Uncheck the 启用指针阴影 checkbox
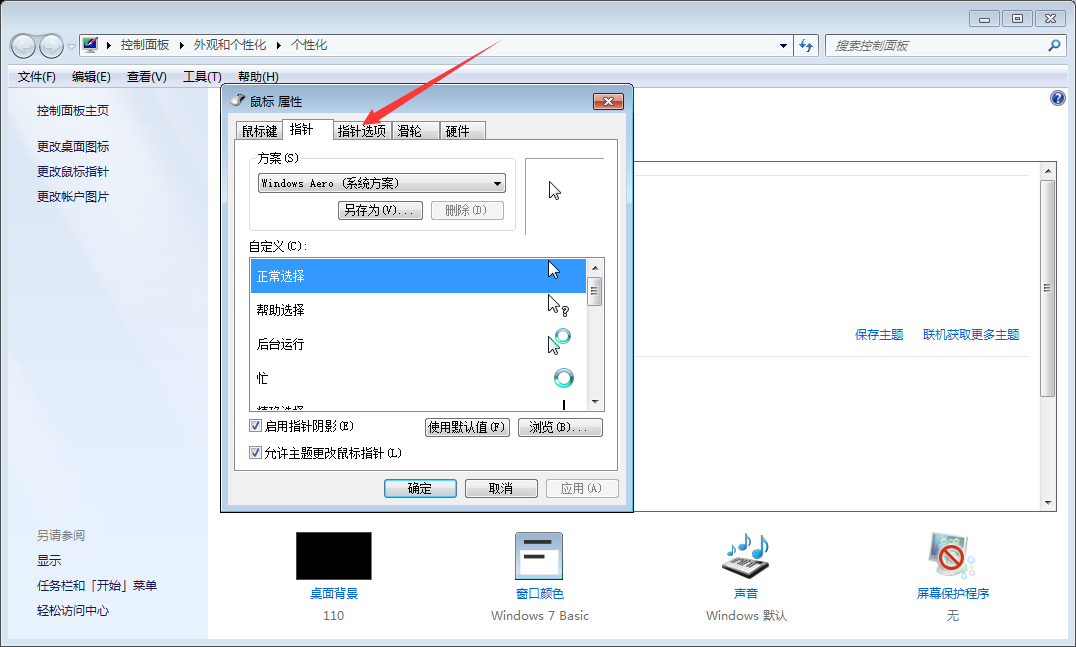Screen dimensions: 1076x647 (x=256, y=425)
